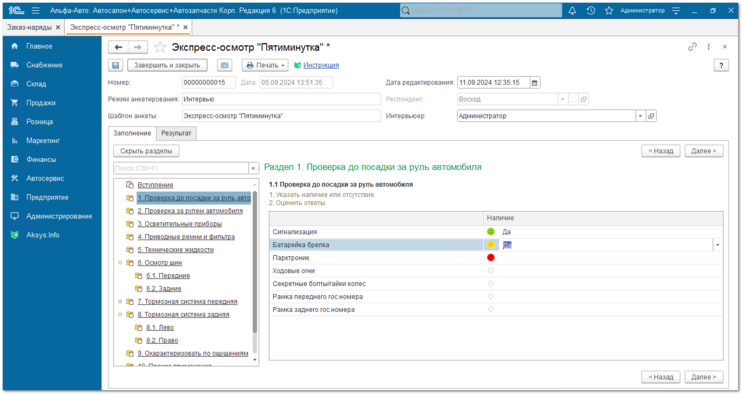The width and height of the screenshot is (743, 395).
Task: Add form to favorites with star icon
Action: (160, 47)
